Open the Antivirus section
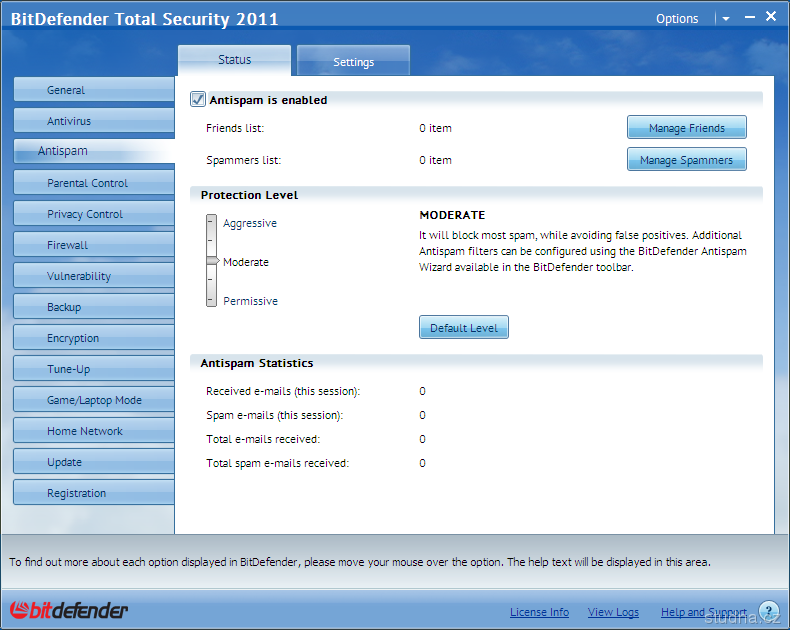The image size is (790, 630). 94,121
